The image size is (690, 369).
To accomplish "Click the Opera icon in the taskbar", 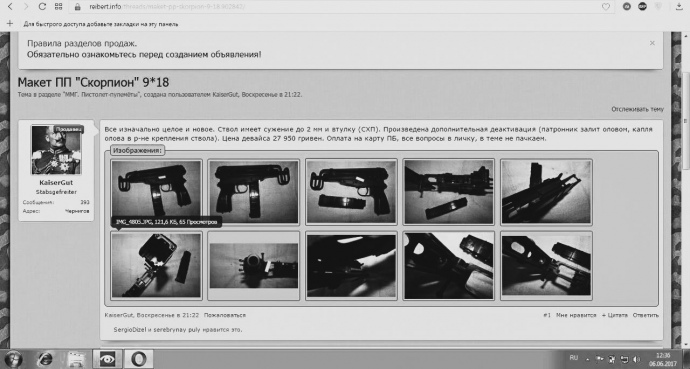I will (x=139, y=359).
